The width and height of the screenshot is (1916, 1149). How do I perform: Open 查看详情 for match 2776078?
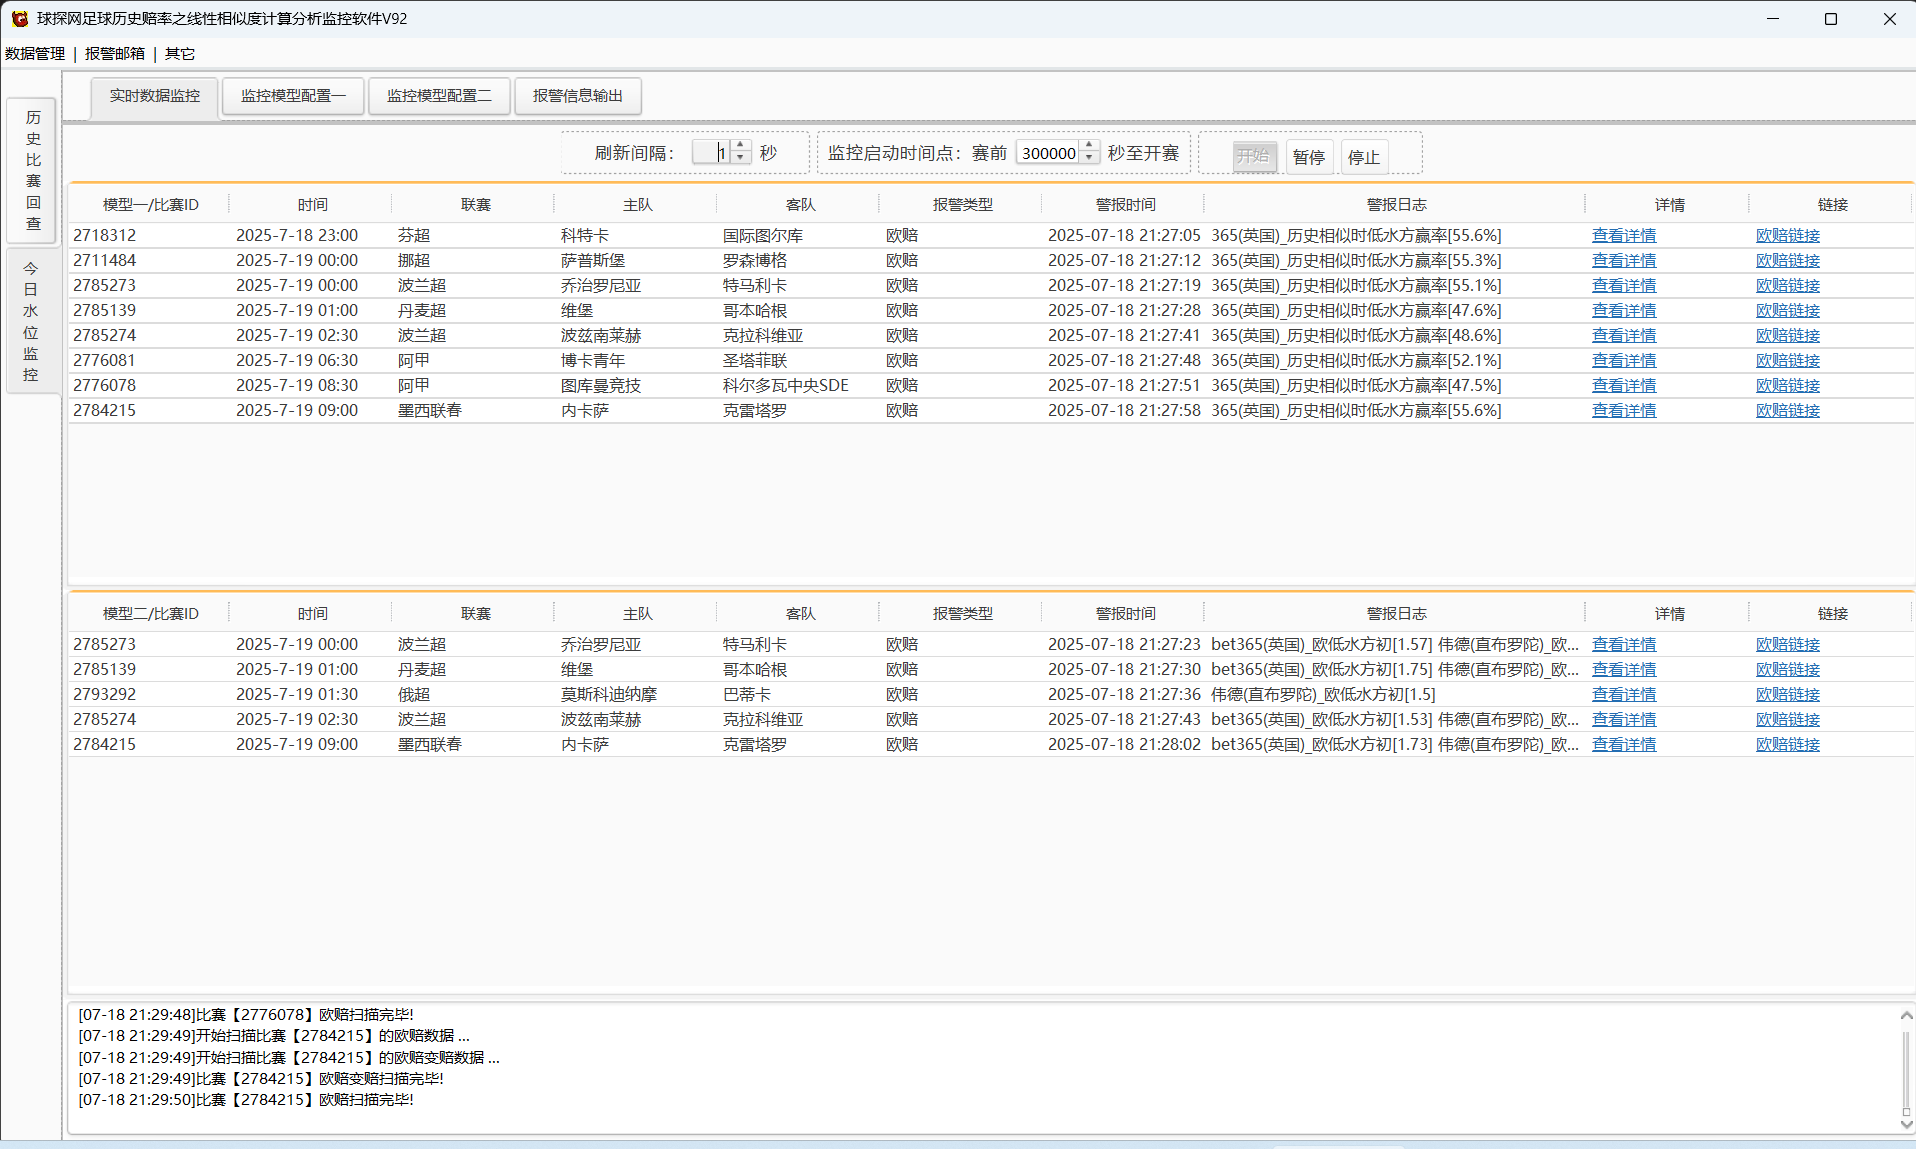[x=1624, y=386]
